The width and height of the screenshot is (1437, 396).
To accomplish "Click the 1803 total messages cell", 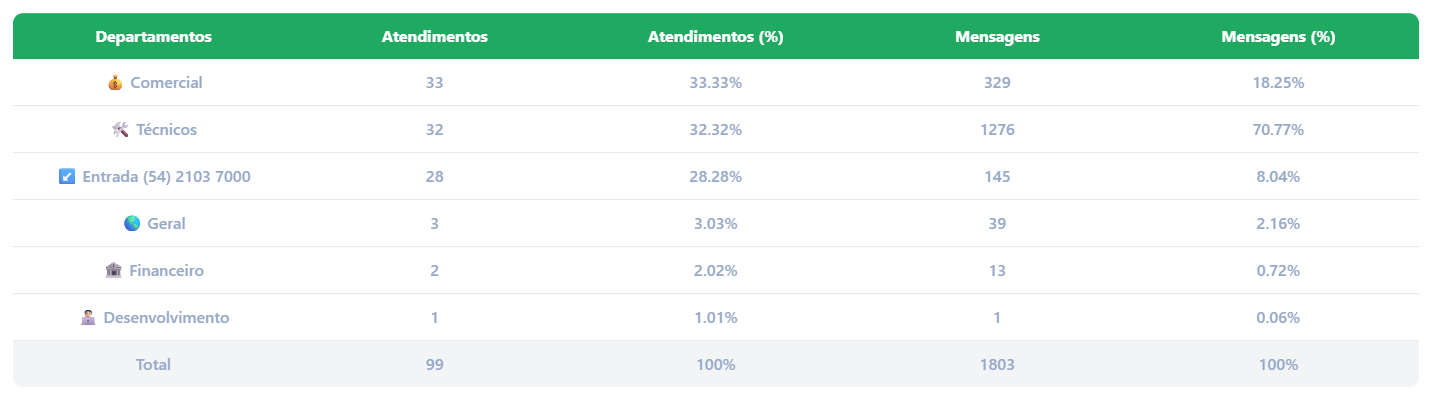I will (x=997, y=365).
